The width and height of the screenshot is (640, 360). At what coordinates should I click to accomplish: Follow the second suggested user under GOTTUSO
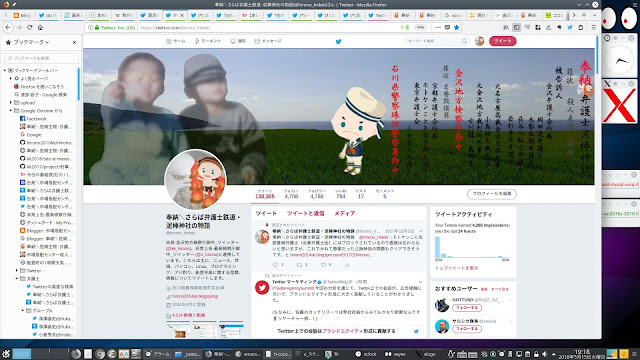pyautogui.click(x=467, y=329)
